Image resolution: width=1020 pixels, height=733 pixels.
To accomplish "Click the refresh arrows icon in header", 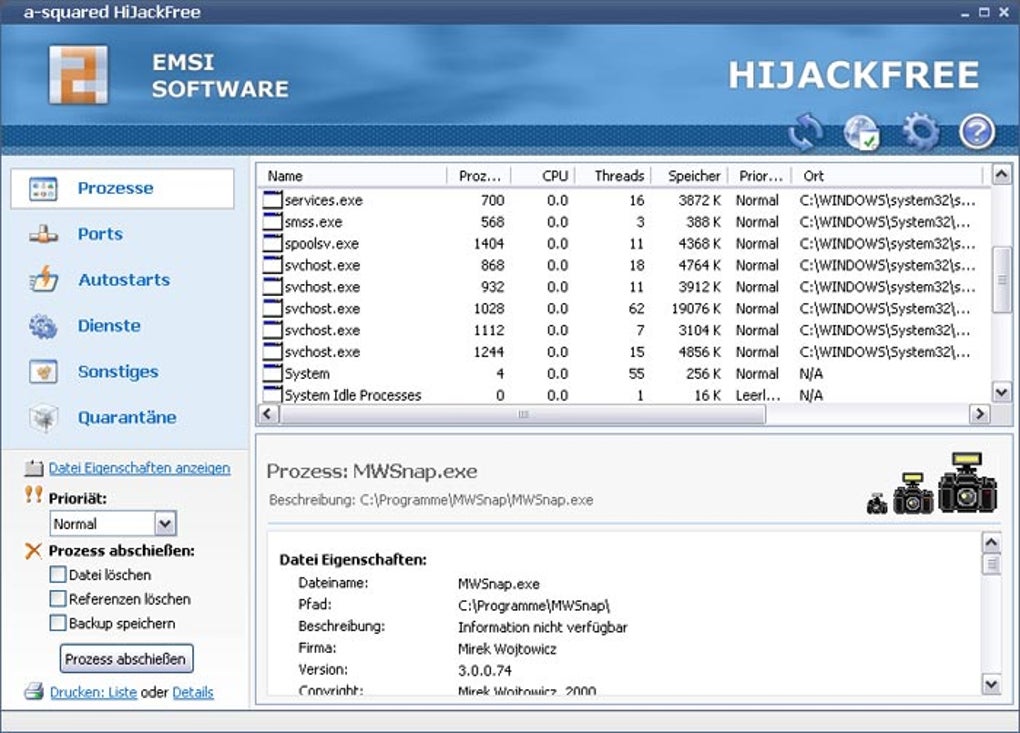I will pyautogui.click(x=806, y=131).
